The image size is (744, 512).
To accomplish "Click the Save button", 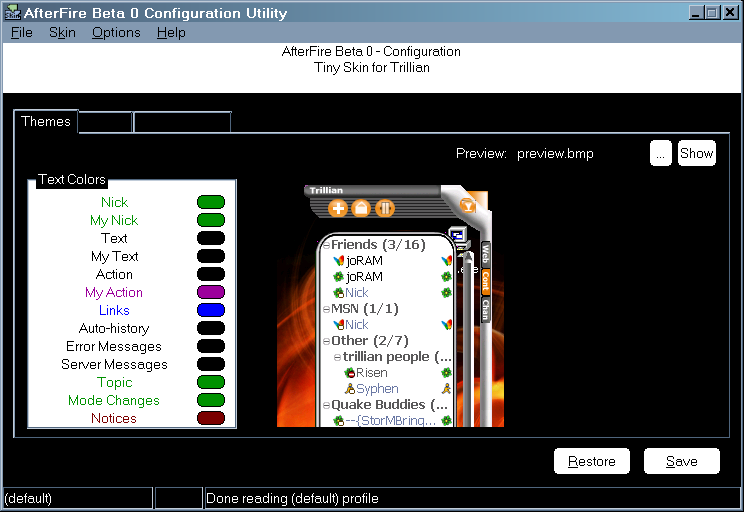I will 681,461.
